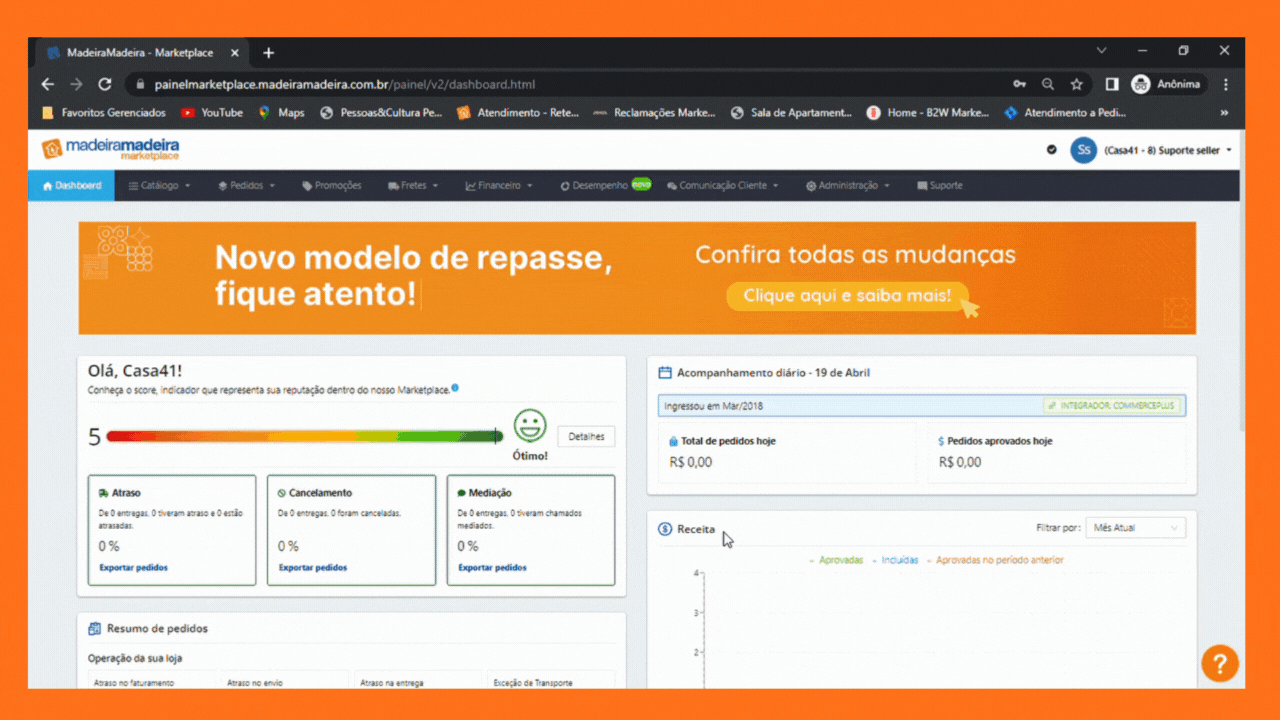Show more bookmarks with double-chevron
The image size is (1280, 720).
click(x=1225, y=113)
